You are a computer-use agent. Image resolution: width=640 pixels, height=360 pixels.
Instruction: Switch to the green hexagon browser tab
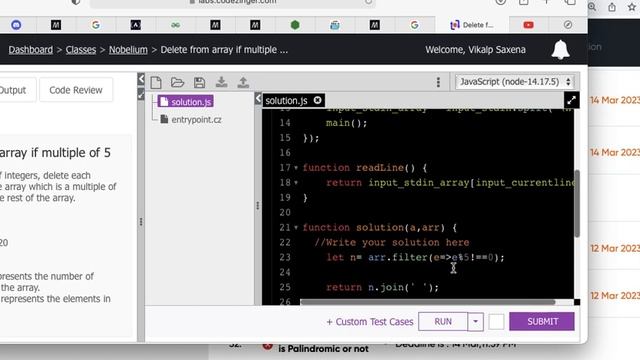[295, 25]
